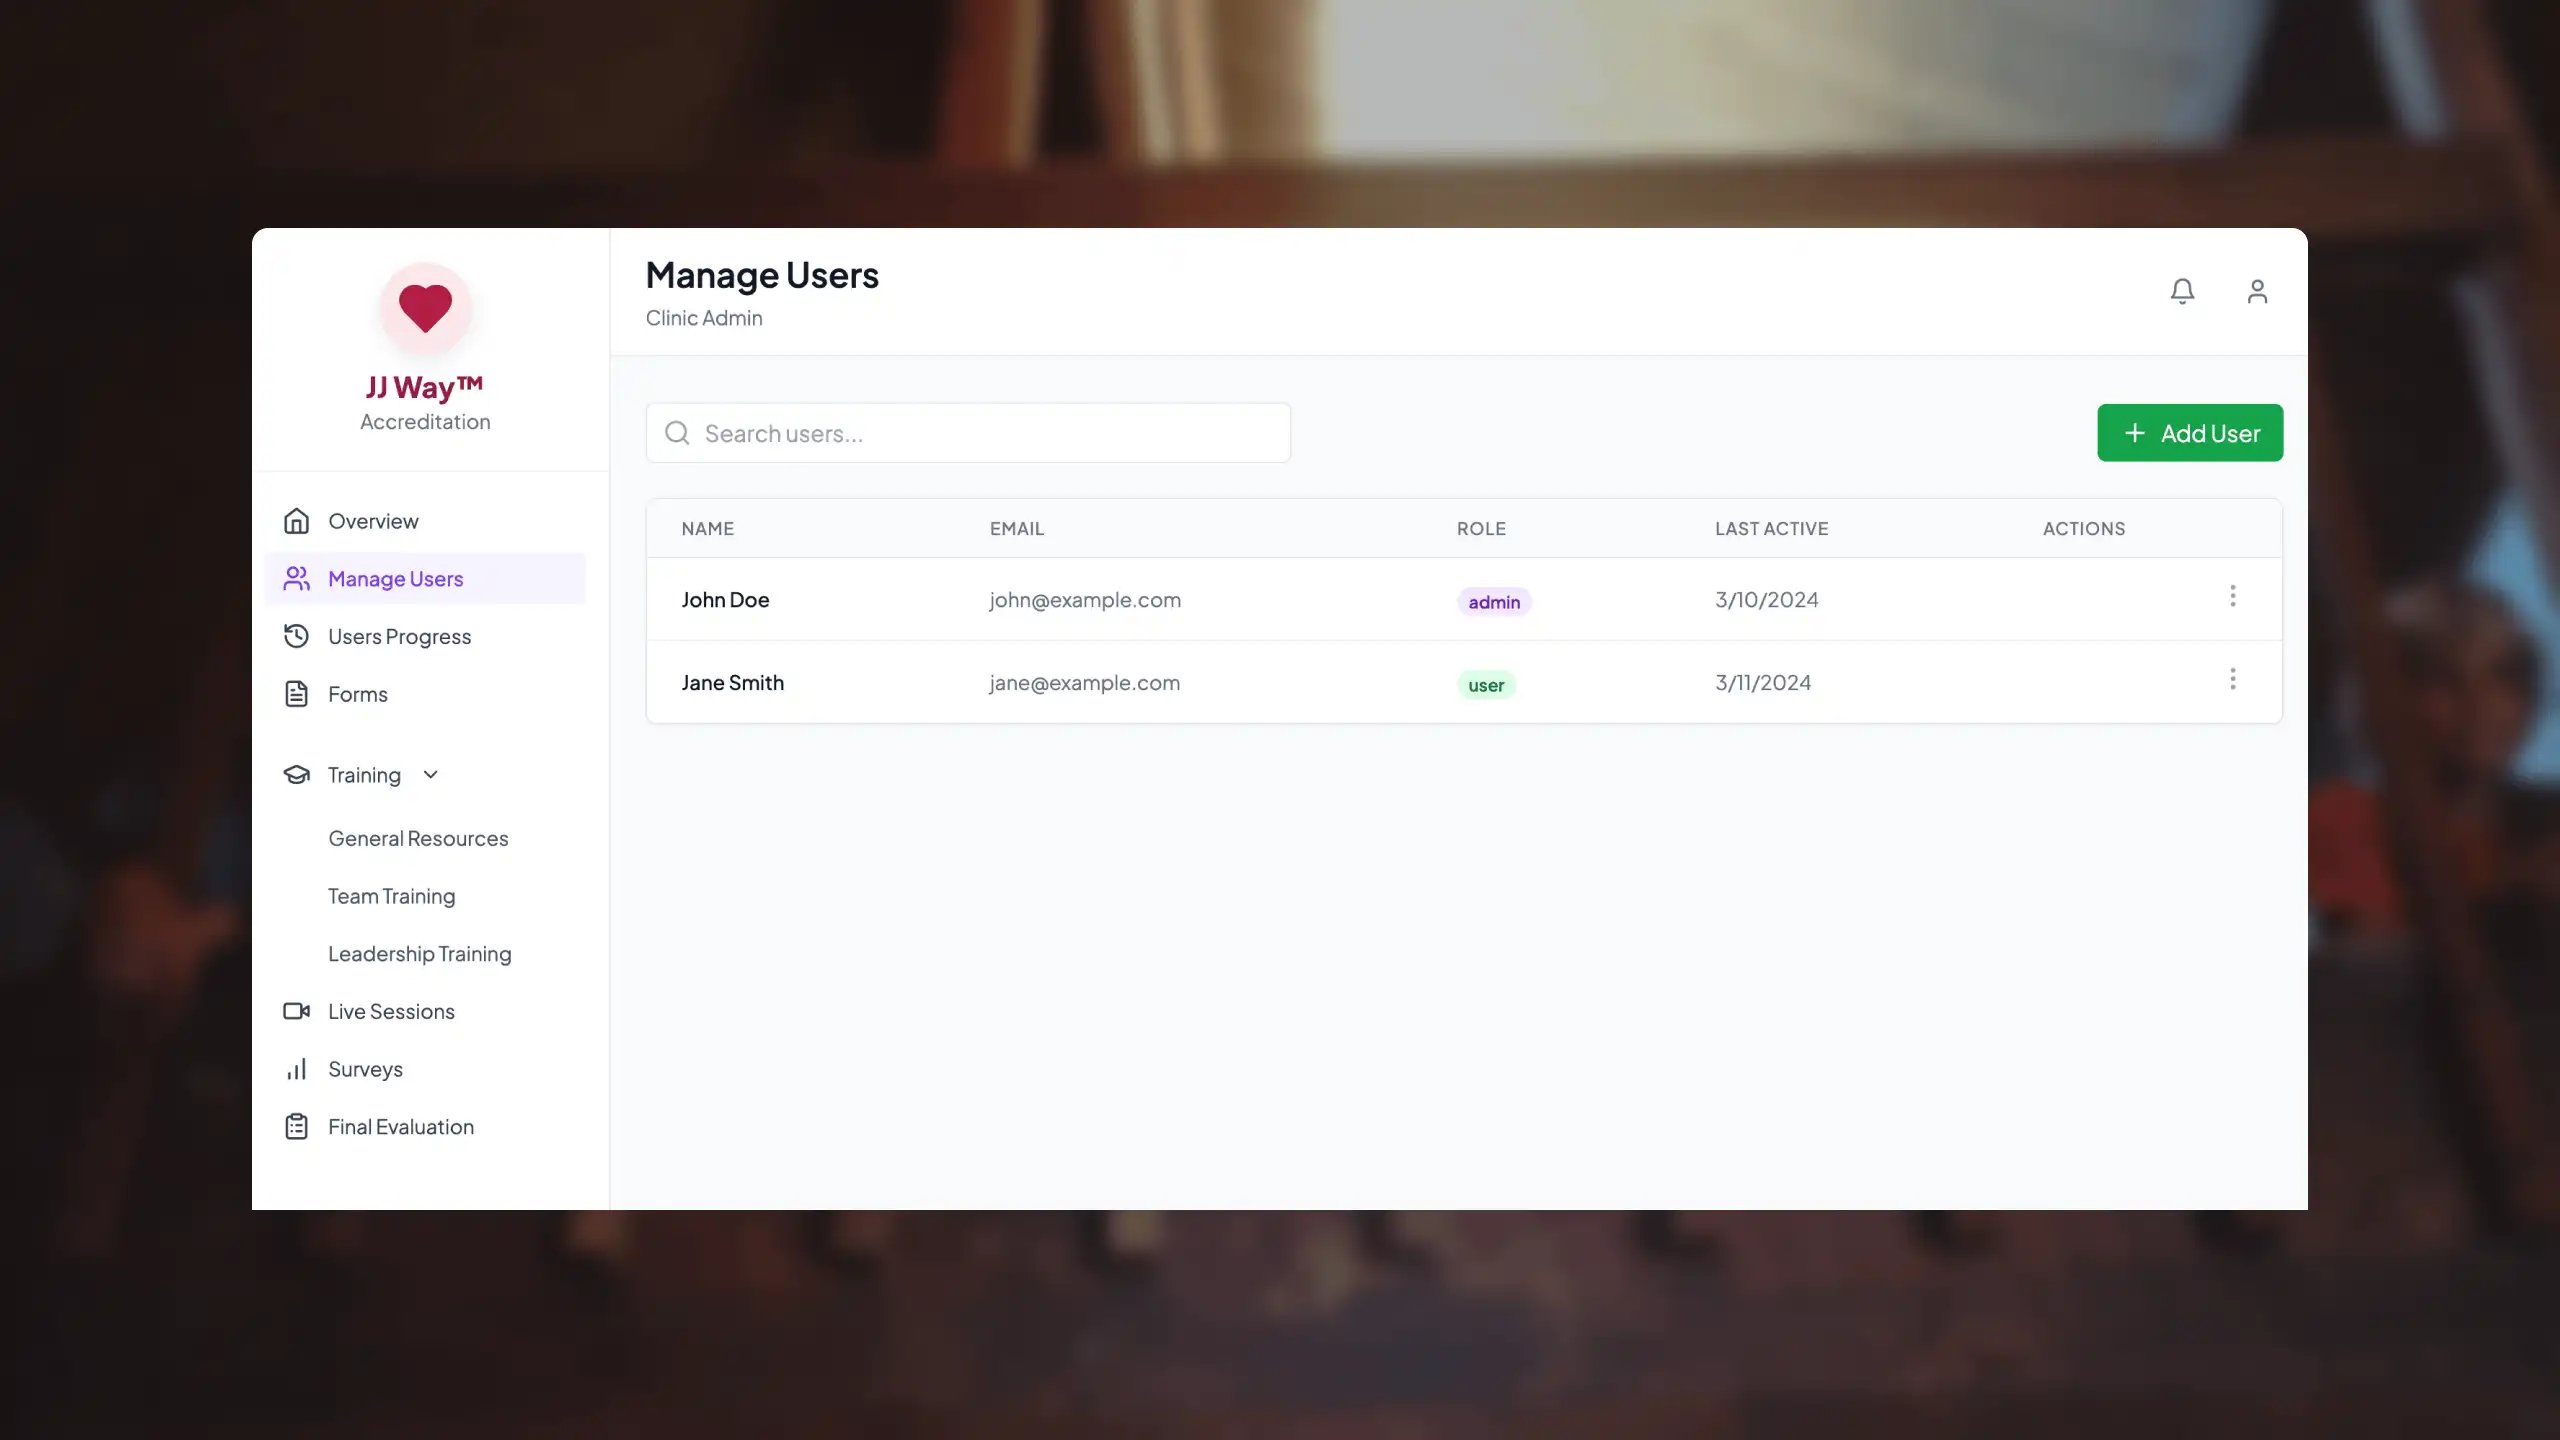Viewport: 2560px width, 1440px height.
Task: Open the notifications bell
Action: click(x=2182, y=291)
